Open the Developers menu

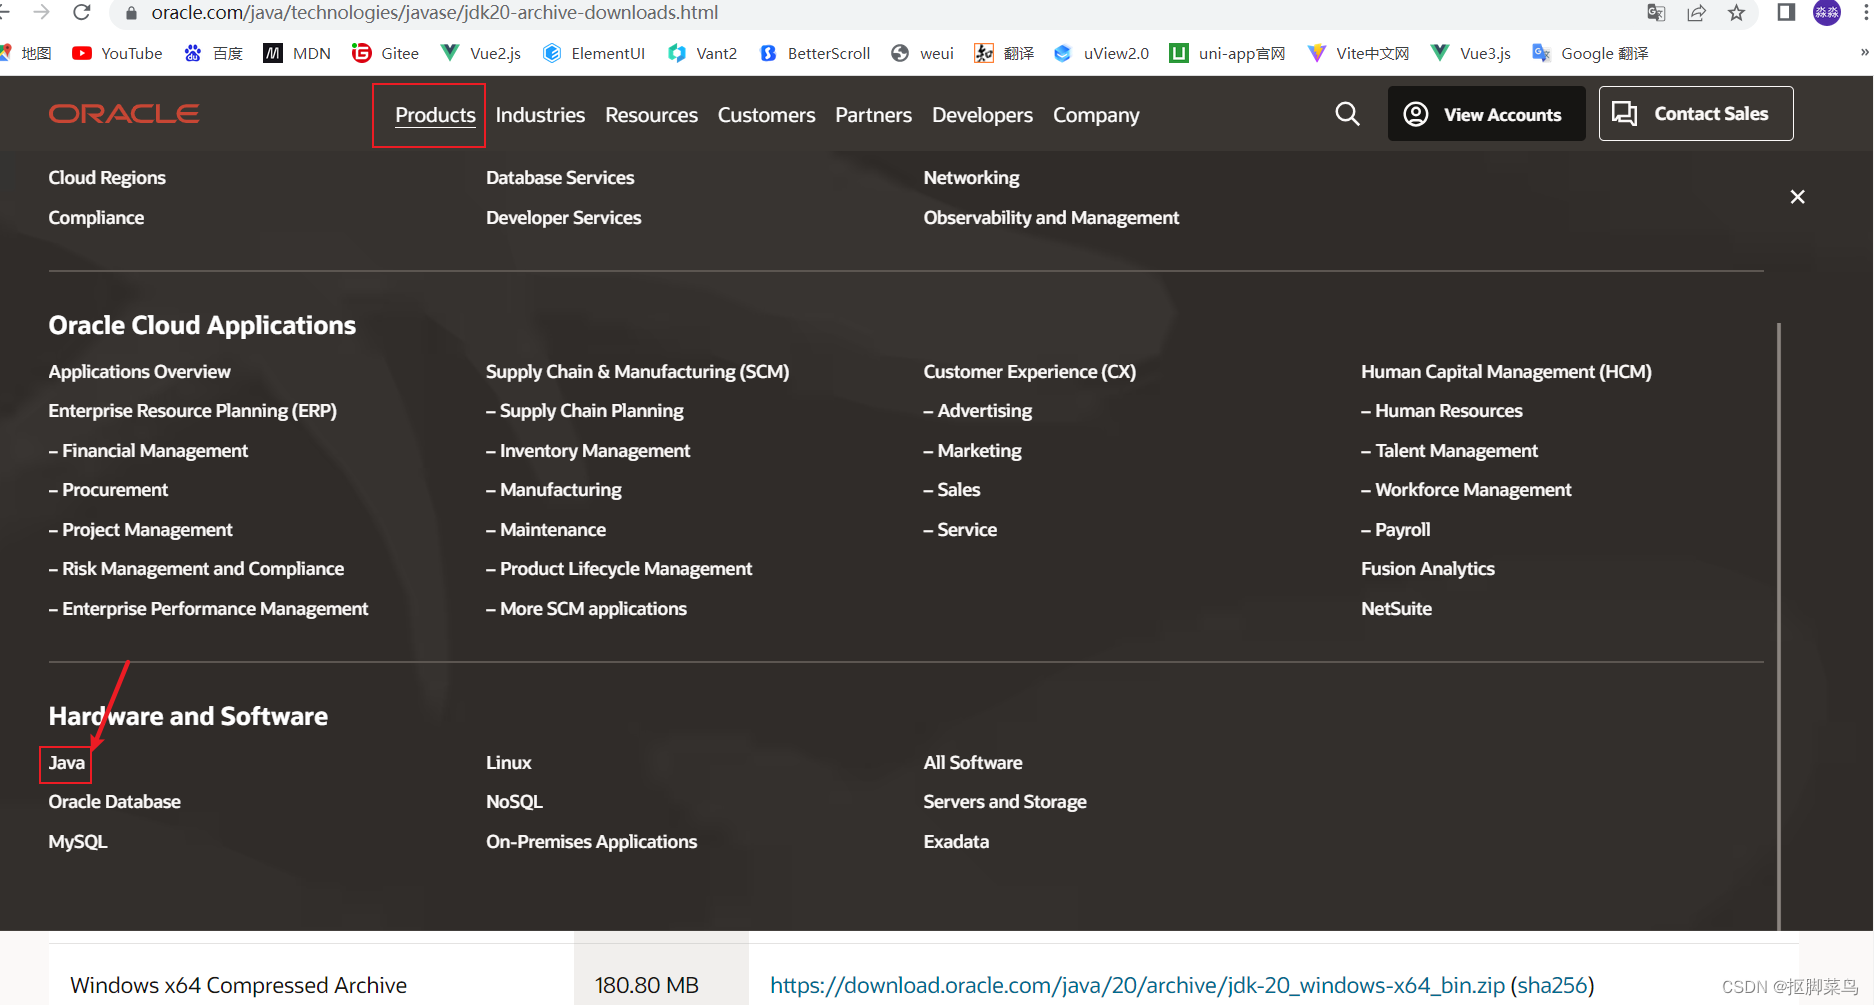tap(982, 115)
